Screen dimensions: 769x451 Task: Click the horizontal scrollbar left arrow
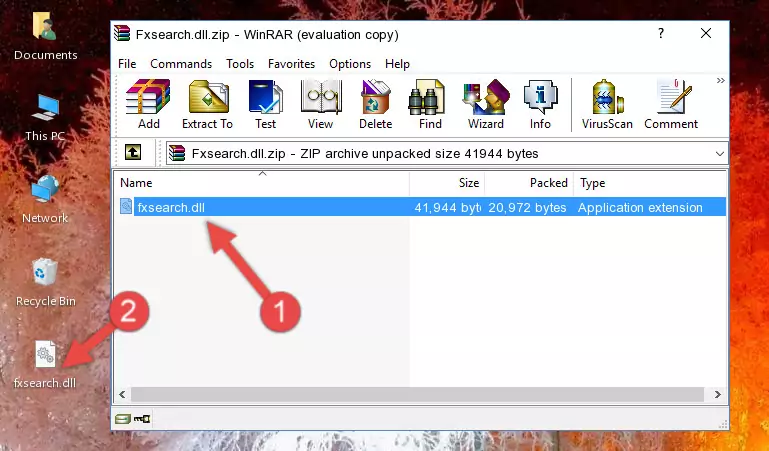(123, 394)
